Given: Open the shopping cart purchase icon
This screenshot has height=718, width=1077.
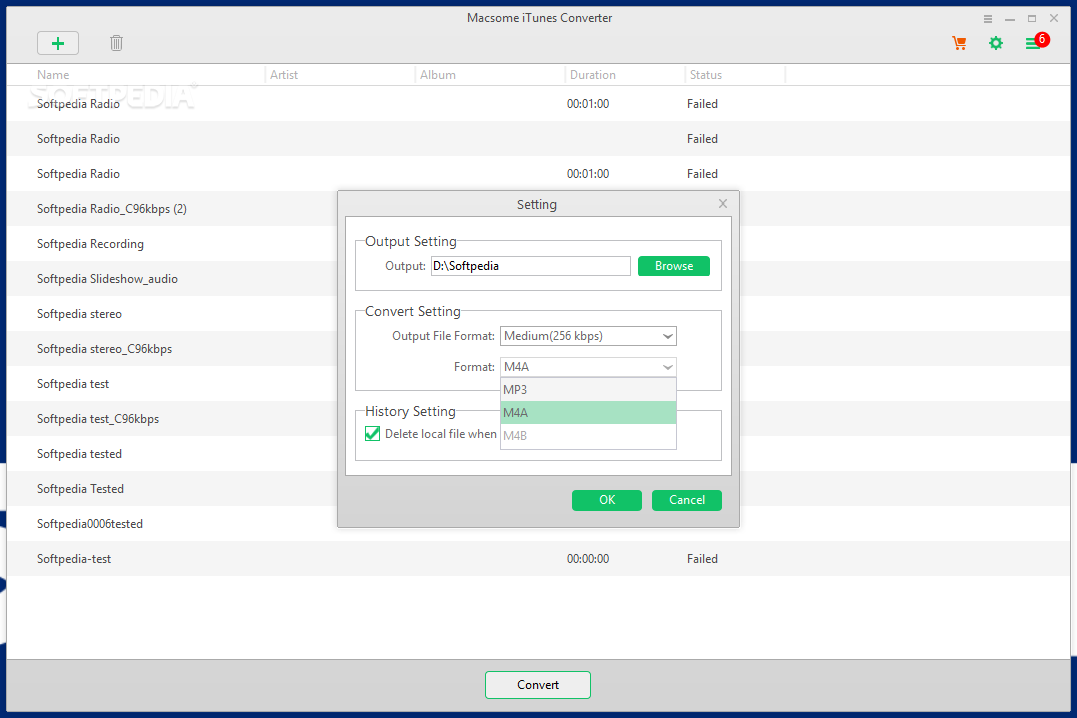Looking at the screenshot, I should (x=960, y=43).
